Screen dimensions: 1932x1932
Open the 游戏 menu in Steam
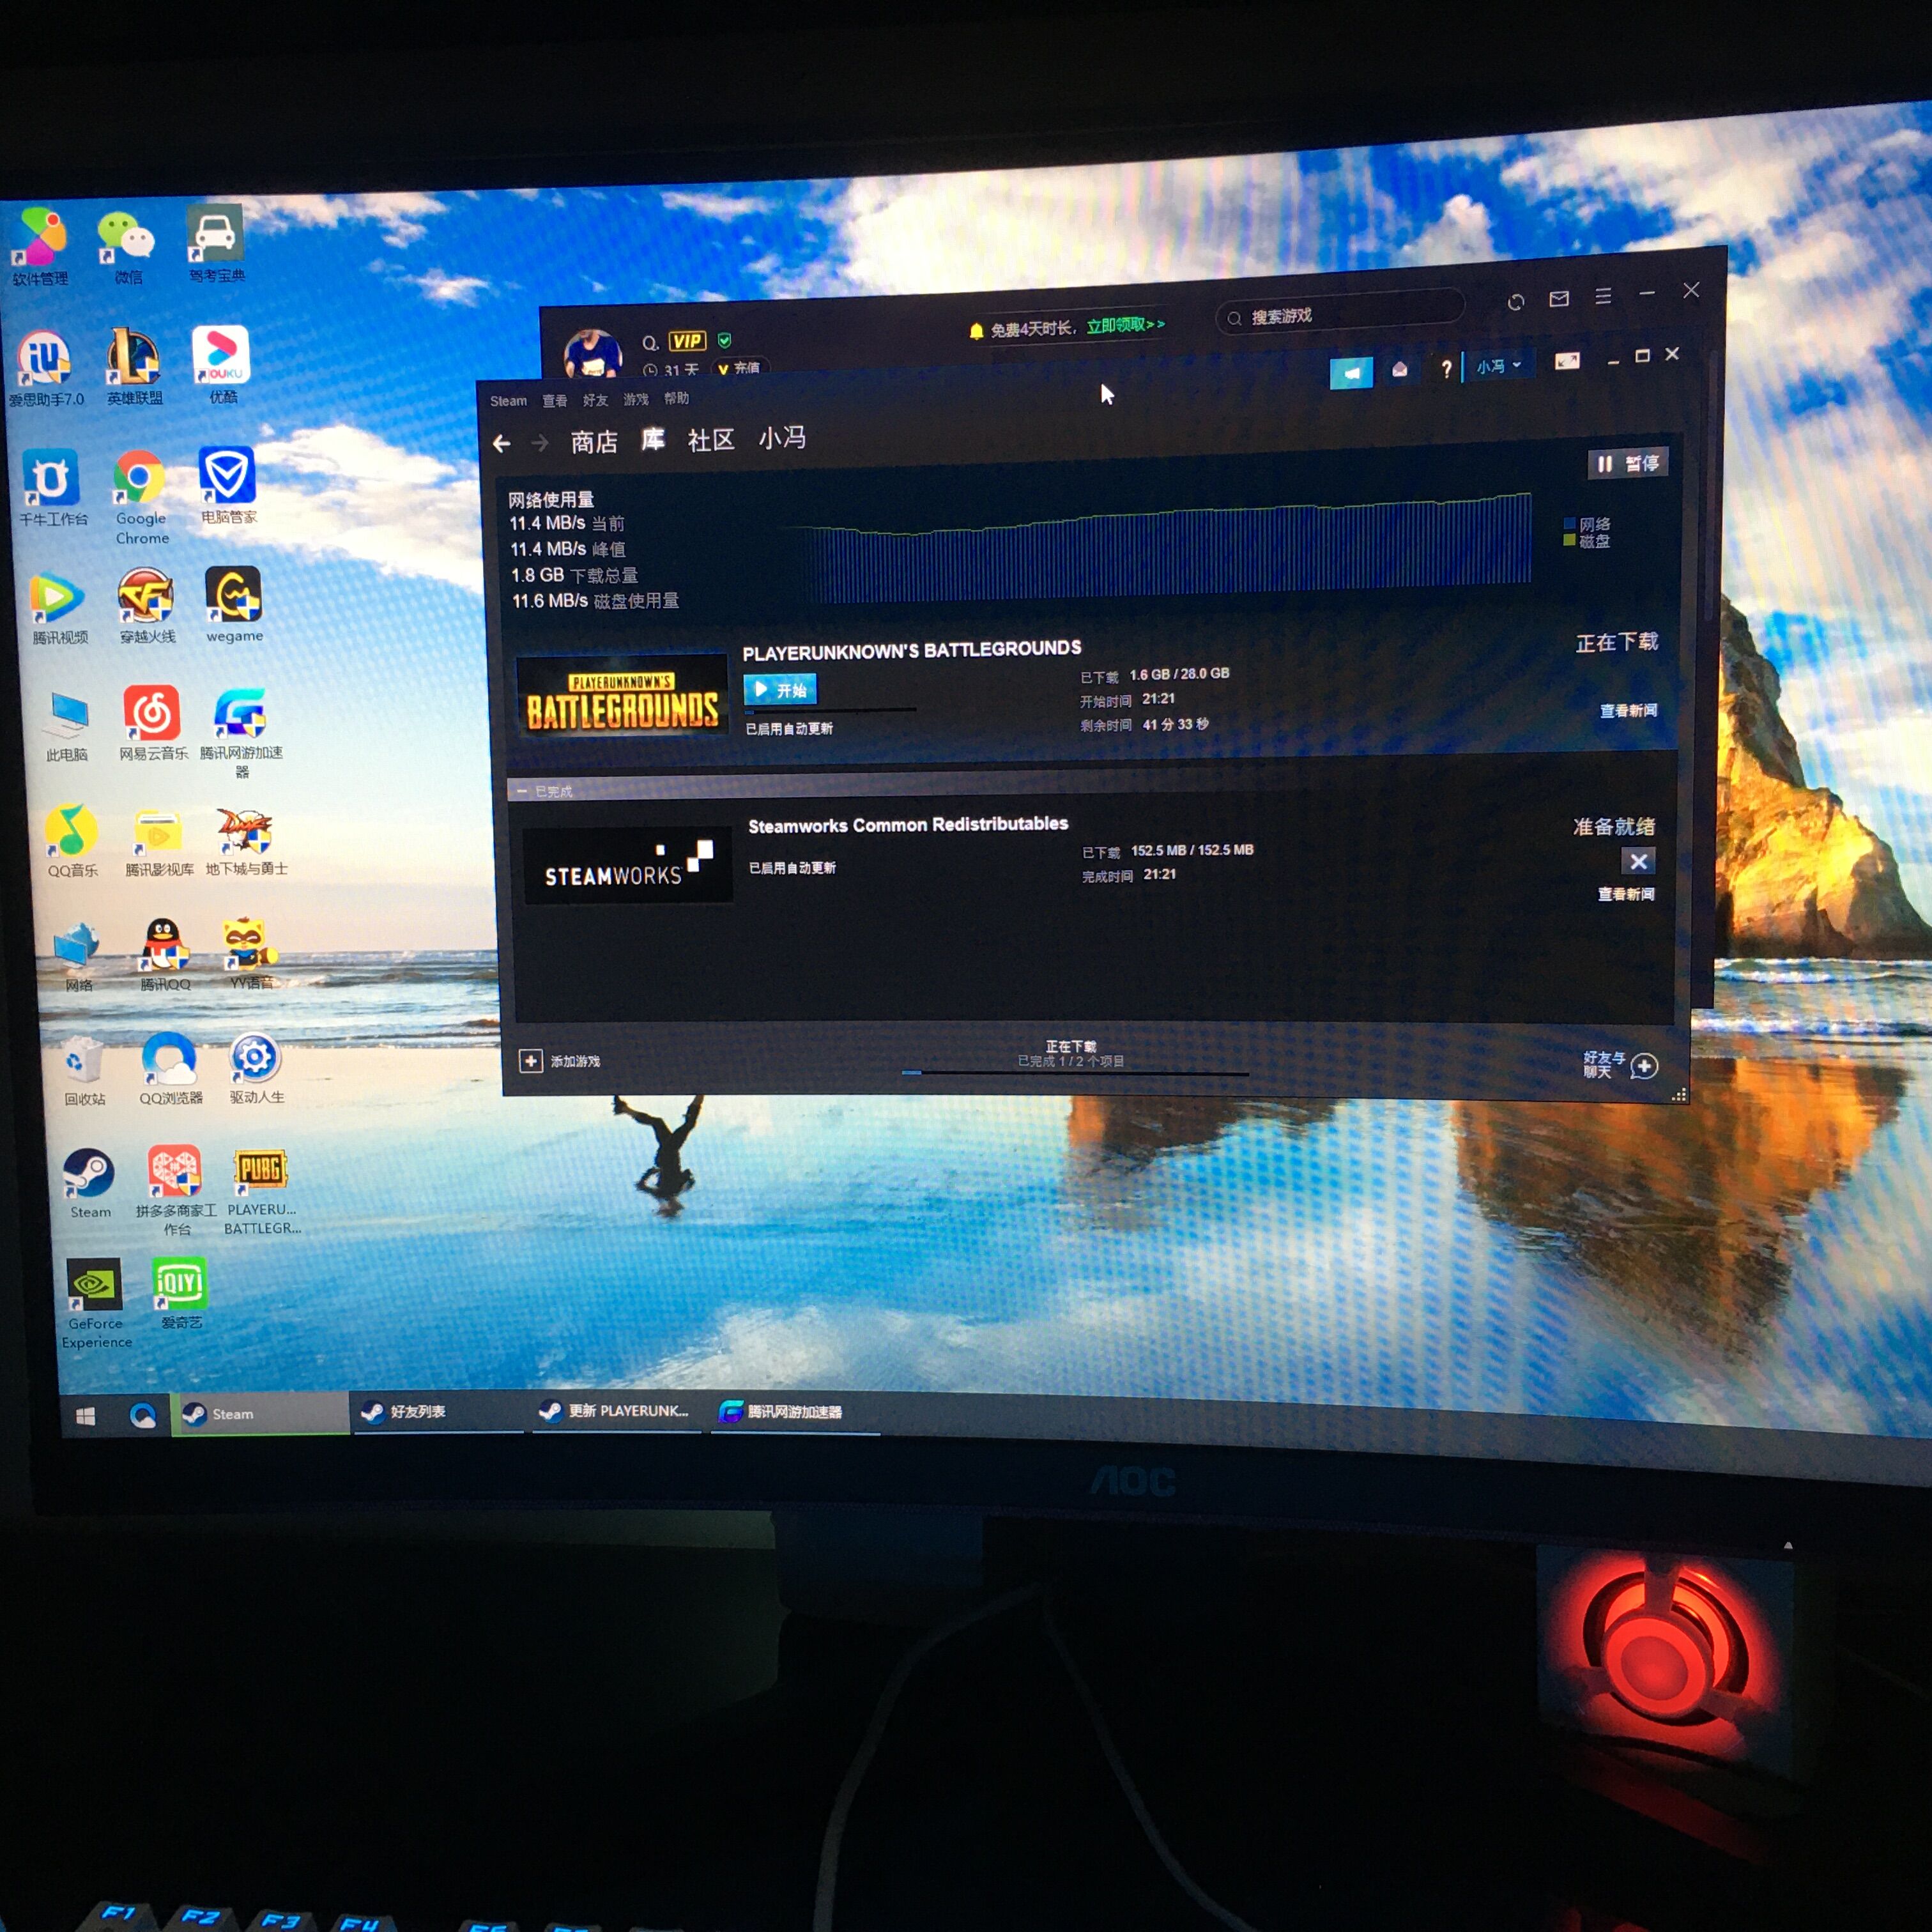pos(636,399)
